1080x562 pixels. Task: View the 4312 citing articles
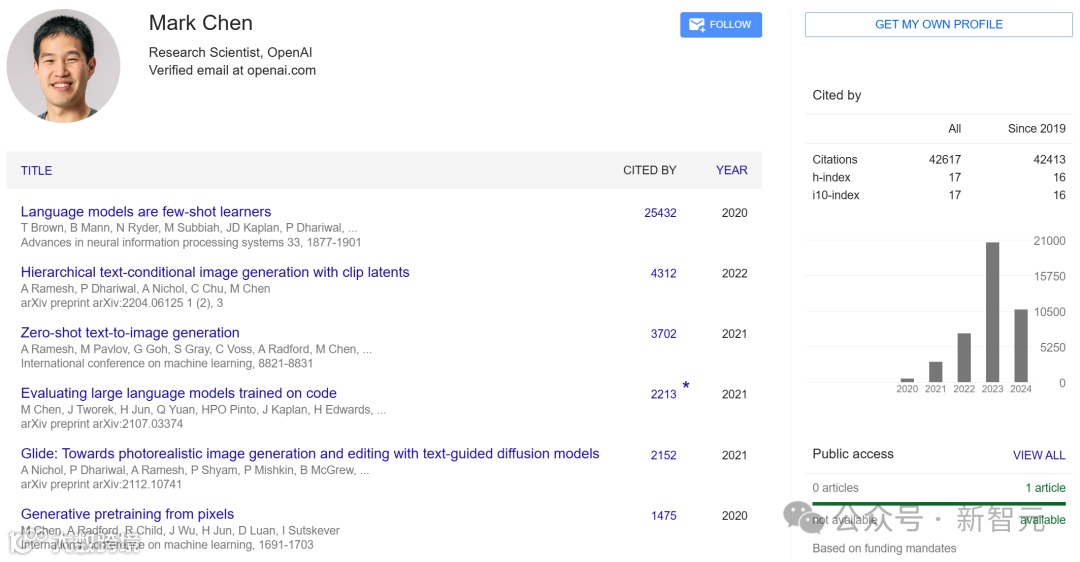(663, 273)
